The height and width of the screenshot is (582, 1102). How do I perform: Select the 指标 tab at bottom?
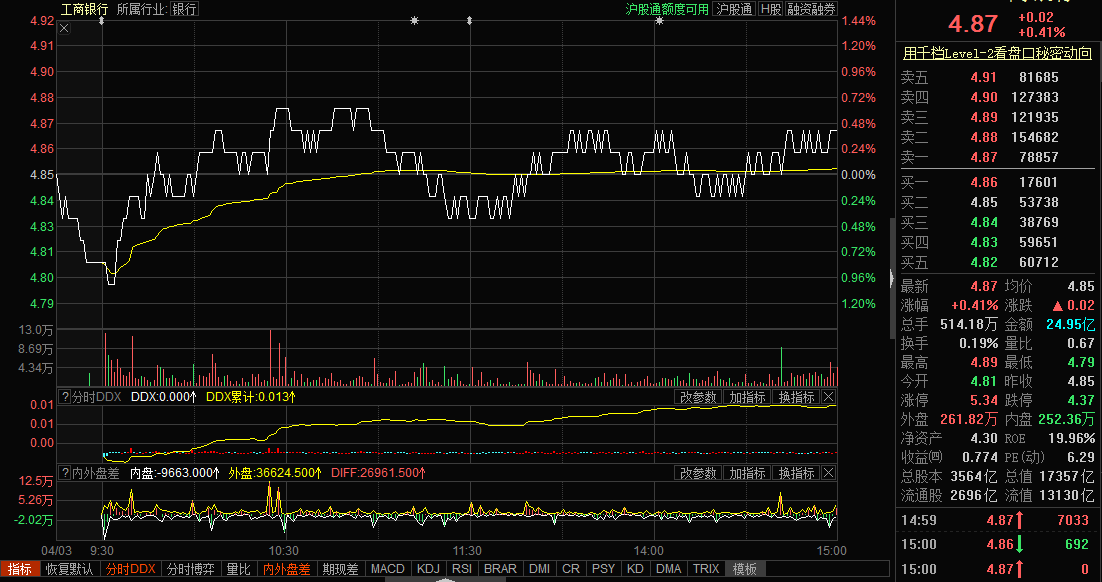(20, 569)
